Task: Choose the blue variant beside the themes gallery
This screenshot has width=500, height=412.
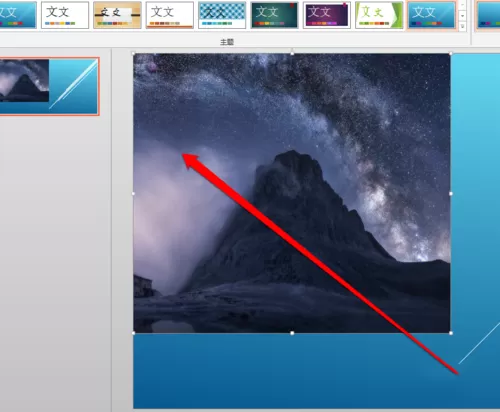Action: click(x=488, y=15)
